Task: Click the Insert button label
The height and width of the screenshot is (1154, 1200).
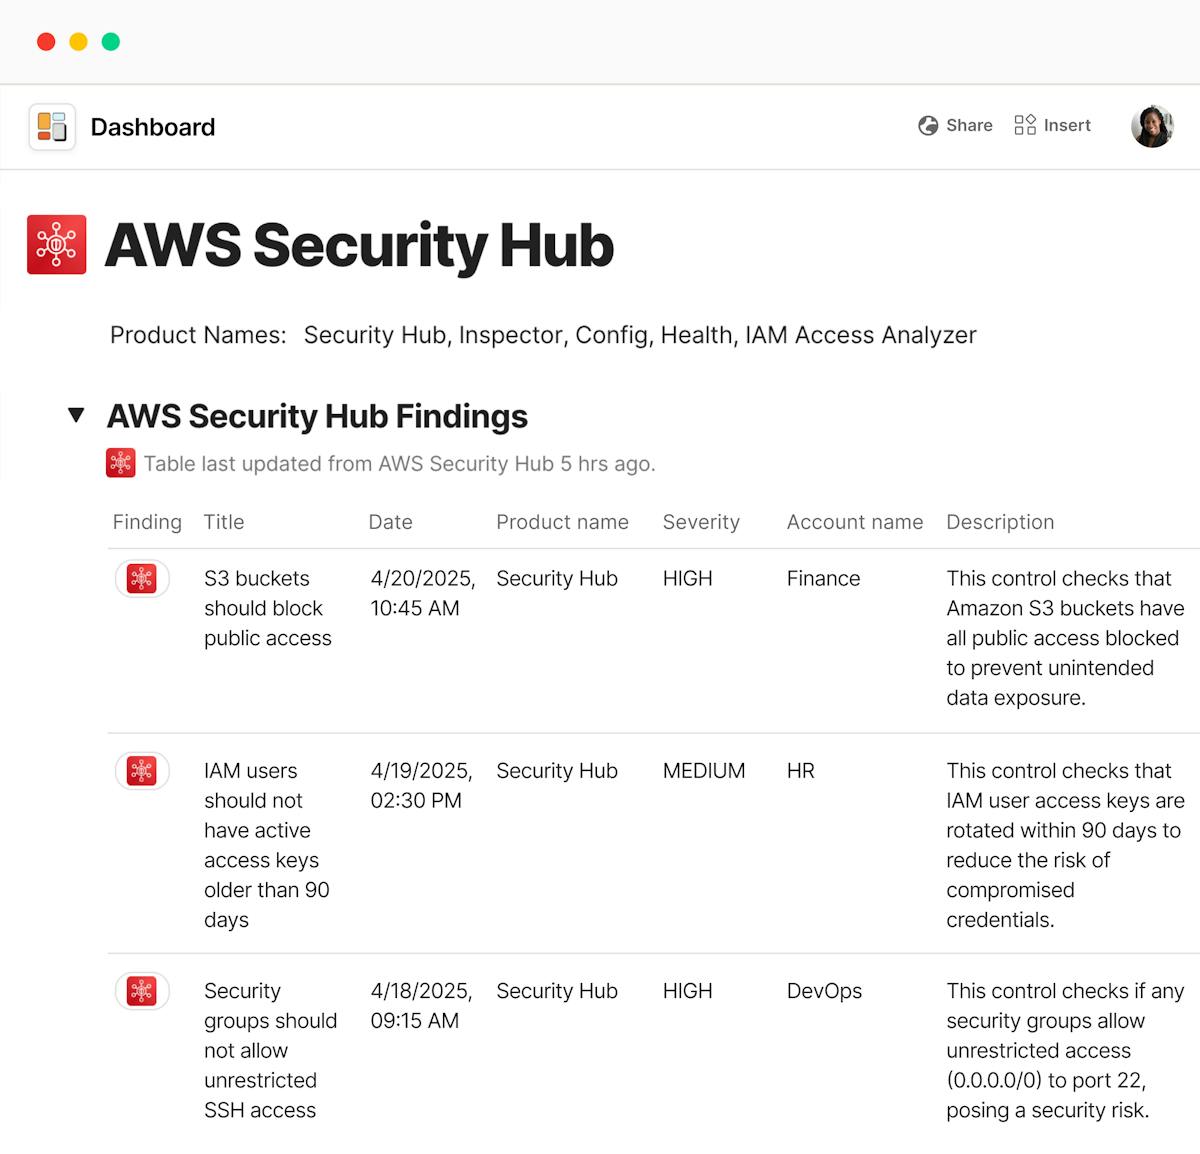Action: pos(1067,125)
